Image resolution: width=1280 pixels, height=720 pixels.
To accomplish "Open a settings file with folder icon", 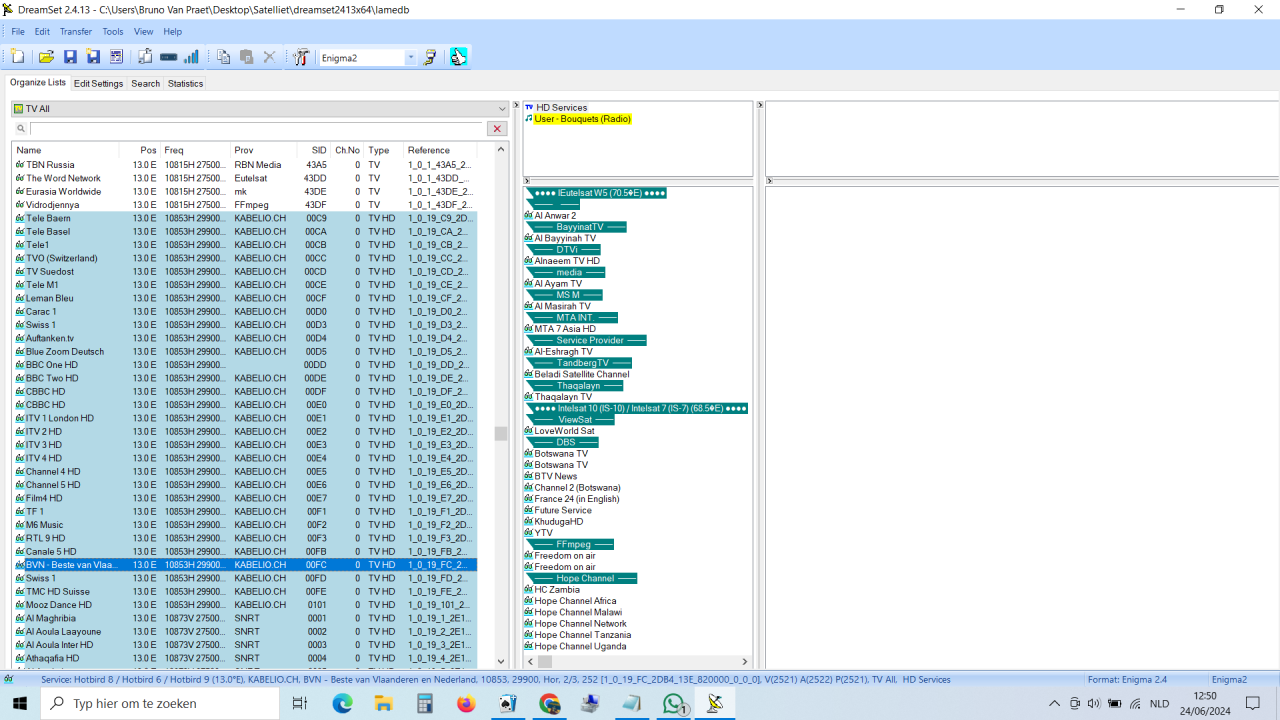I will (x=46, y=57).
